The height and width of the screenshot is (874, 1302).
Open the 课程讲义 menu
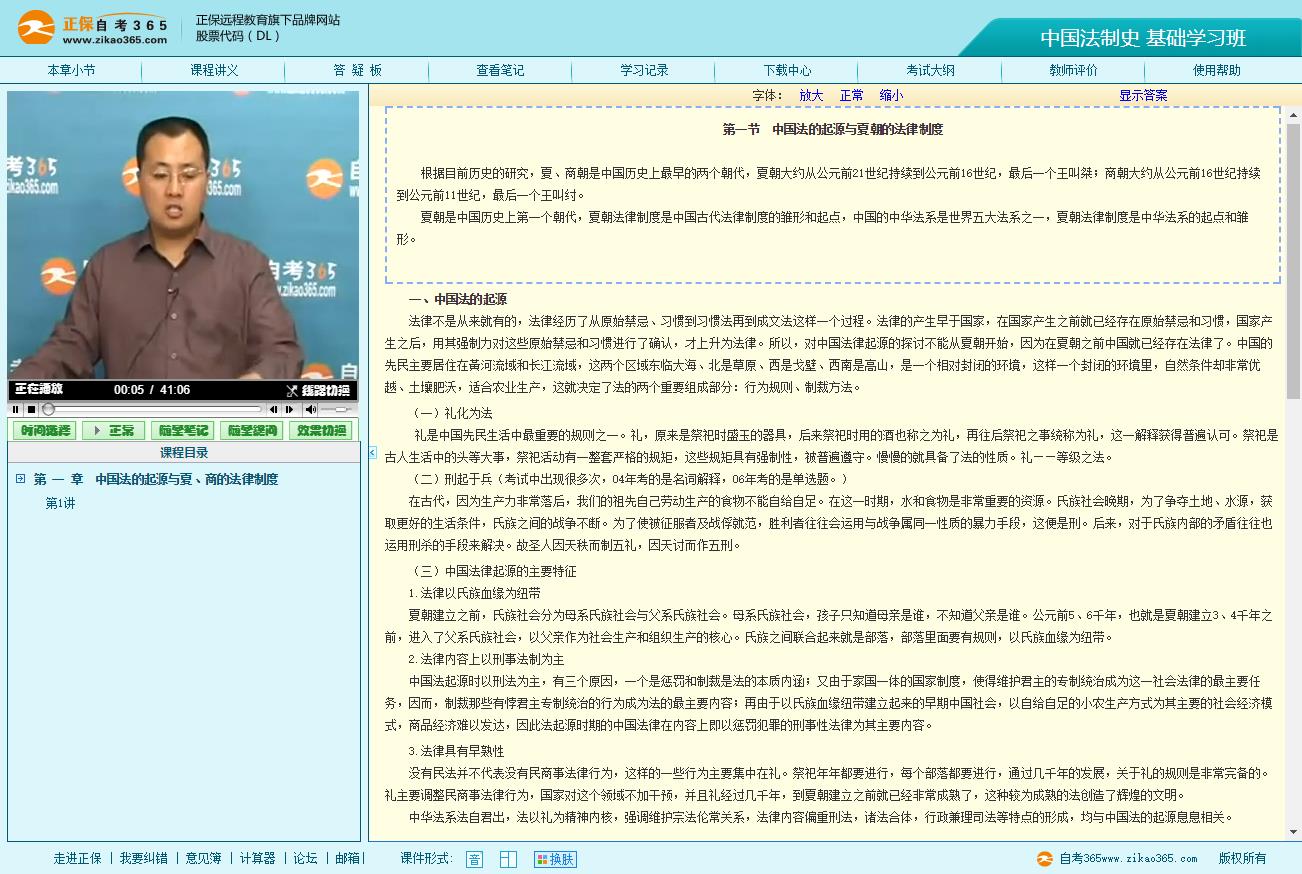[x=214, y=70]
